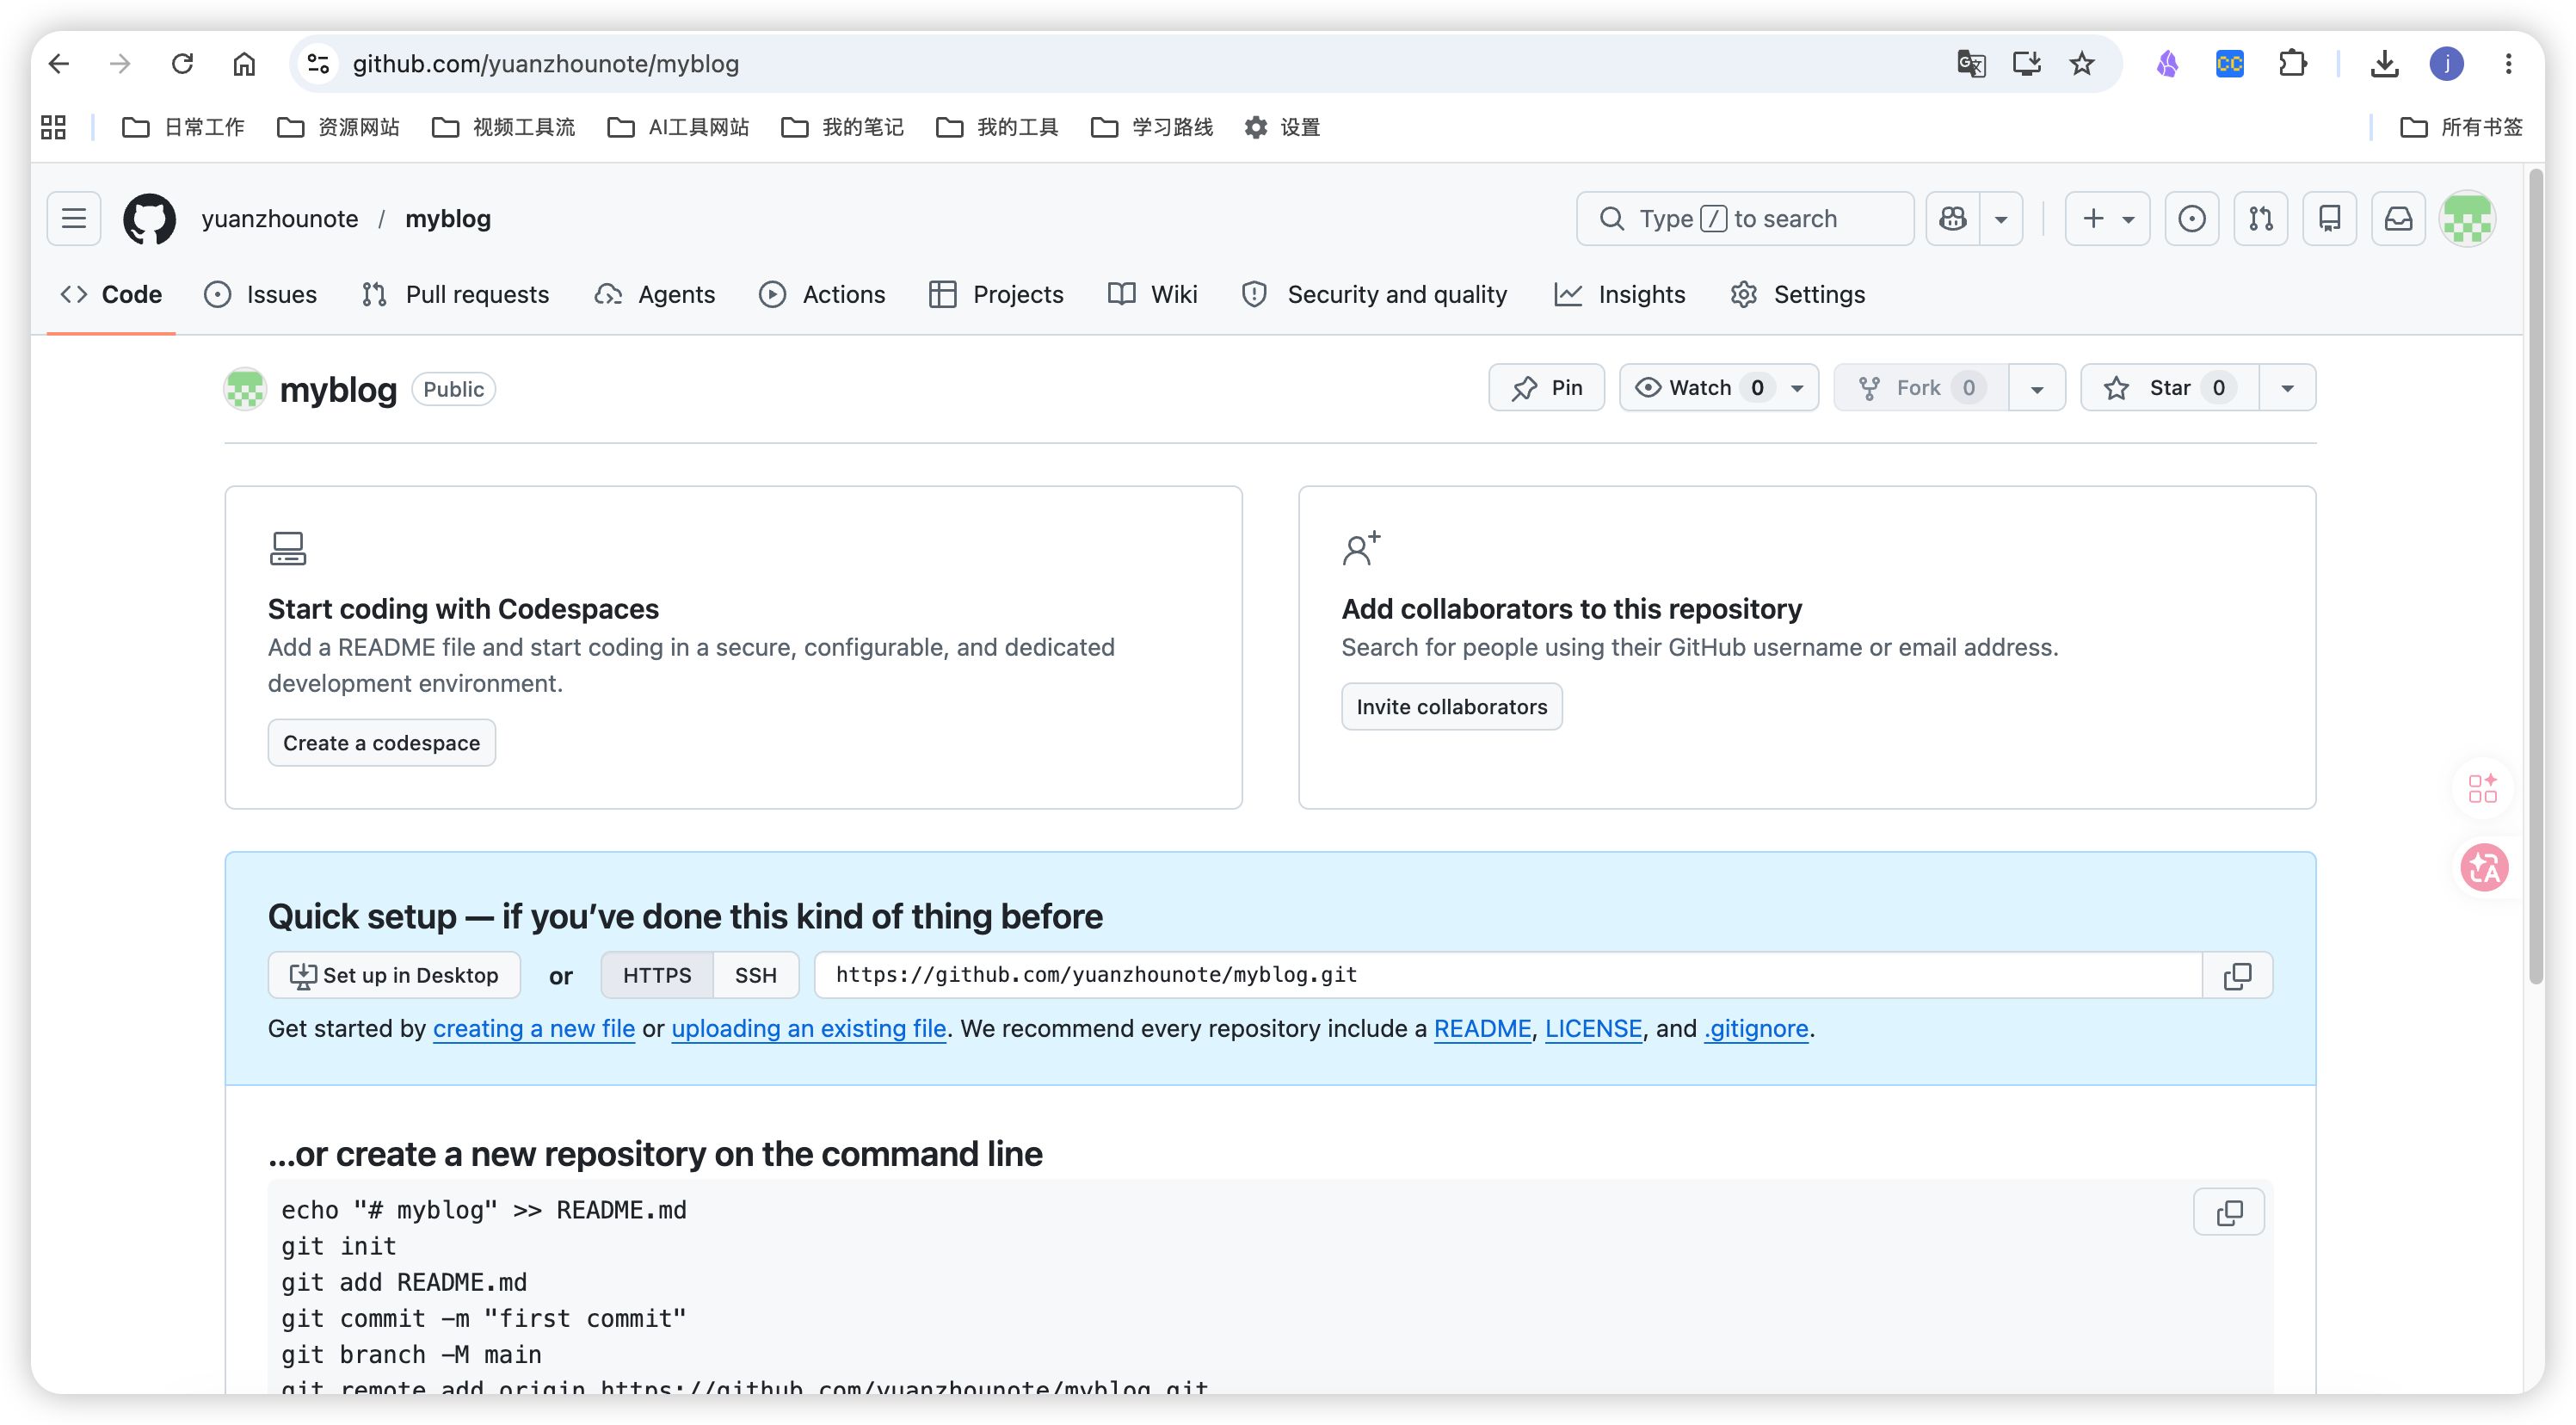Screen dimensions: 2576x1425
Task: Open the repositories icon in header
Action: [2329, 218]
